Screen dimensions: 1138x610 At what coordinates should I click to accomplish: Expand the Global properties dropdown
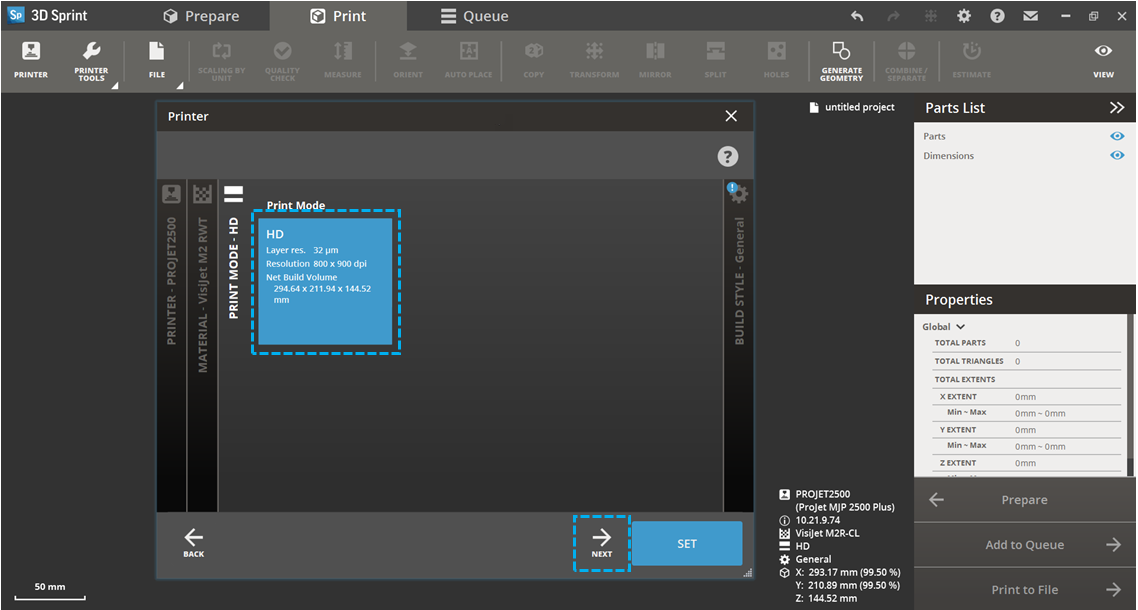tap(944, 327)
